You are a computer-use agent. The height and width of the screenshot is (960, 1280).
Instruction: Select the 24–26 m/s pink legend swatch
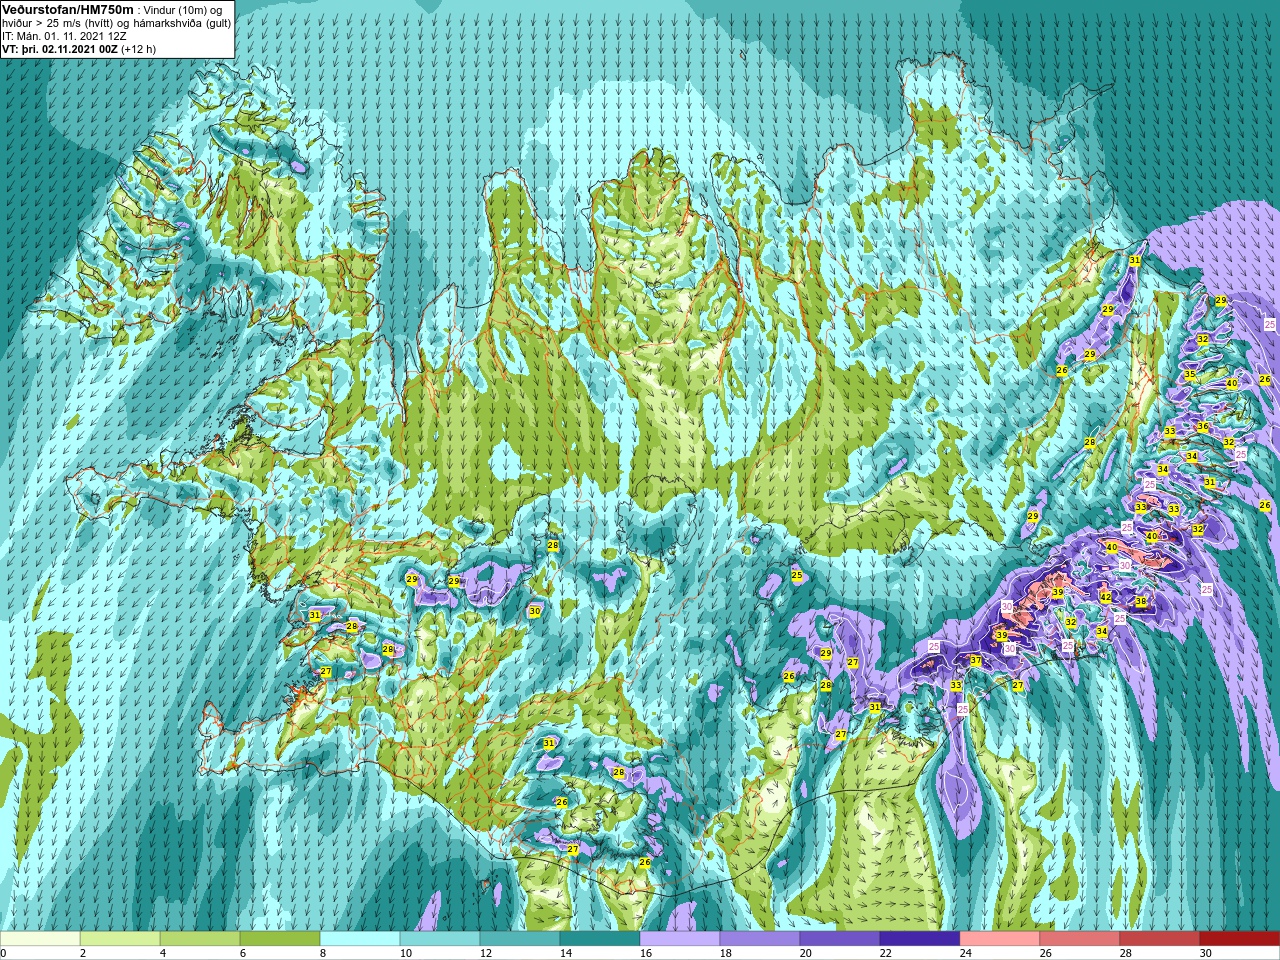tap(1000, 939)
